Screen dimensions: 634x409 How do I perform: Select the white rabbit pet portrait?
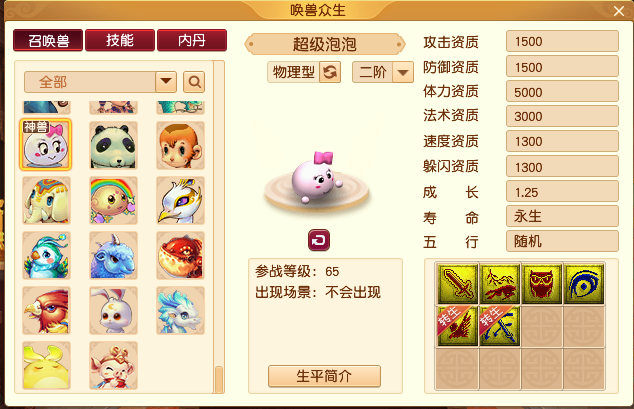coord(113,310)
